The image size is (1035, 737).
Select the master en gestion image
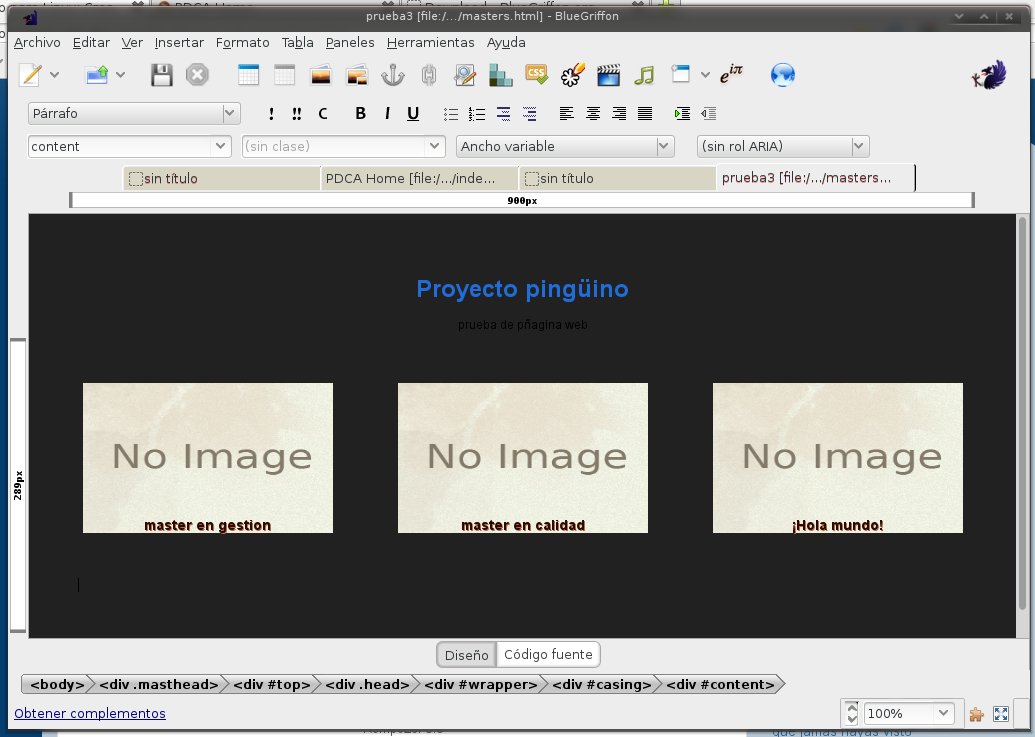coord(208,458)
